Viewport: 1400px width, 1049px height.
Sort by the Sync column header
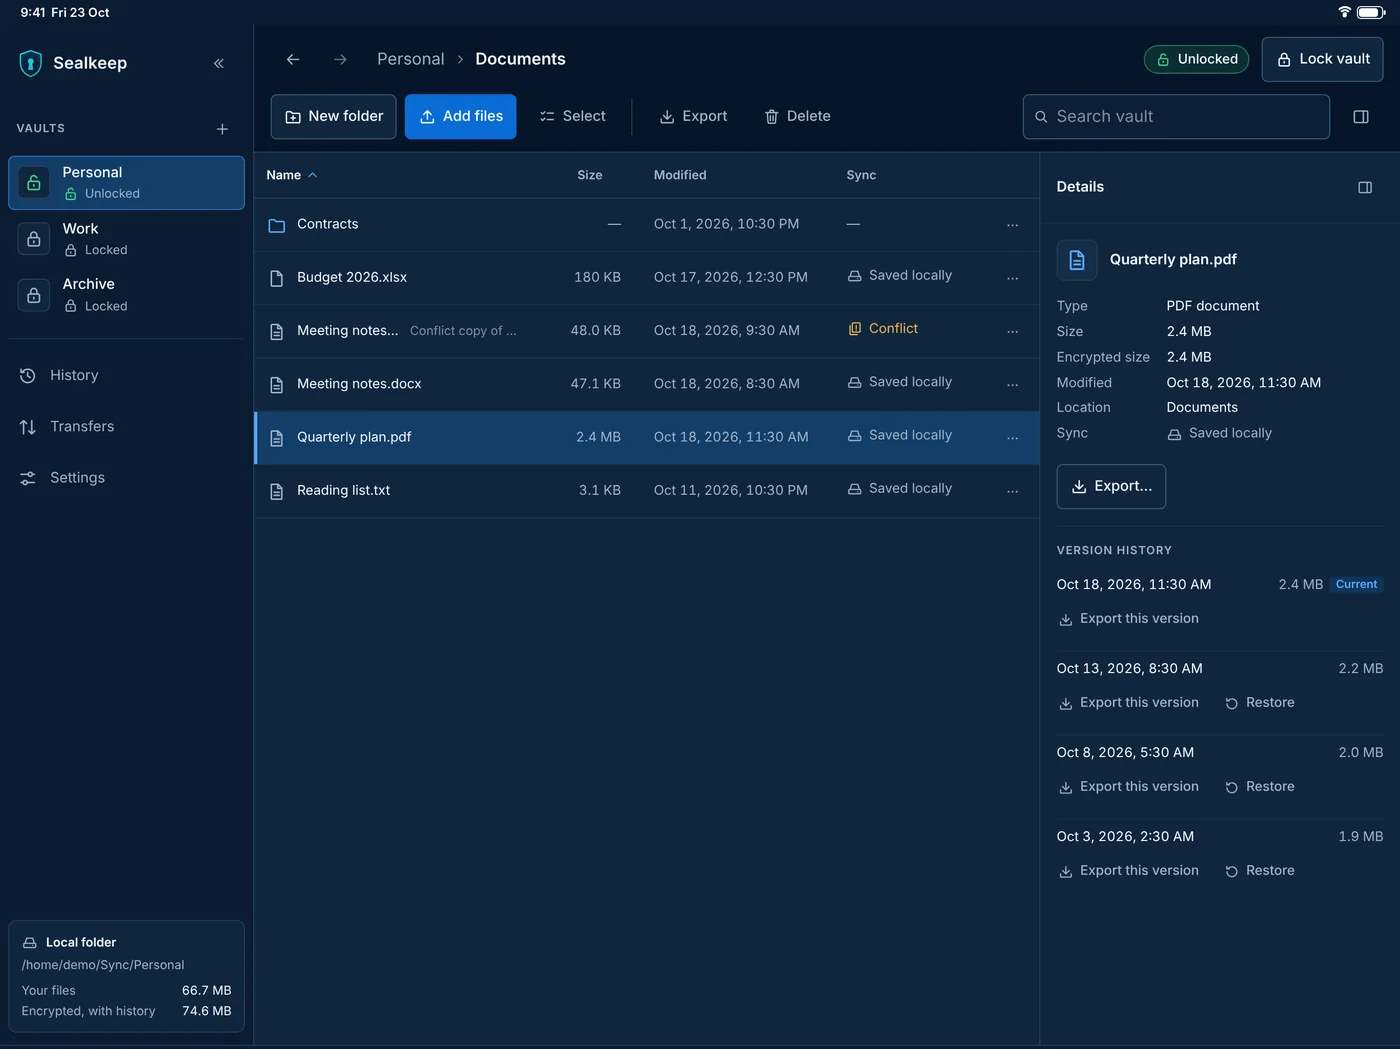pyautogui.click(x=861, y=175)
